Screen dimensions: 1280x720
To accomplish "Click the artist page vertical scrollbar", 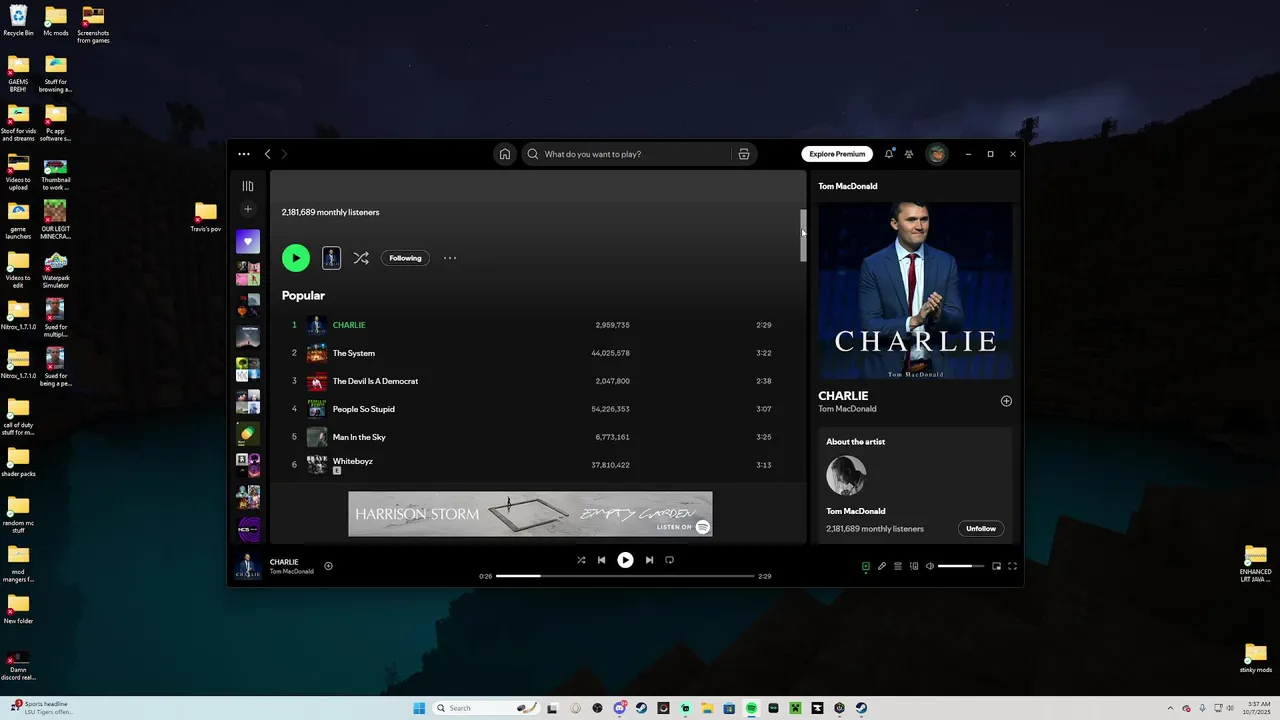I will 802,236.
